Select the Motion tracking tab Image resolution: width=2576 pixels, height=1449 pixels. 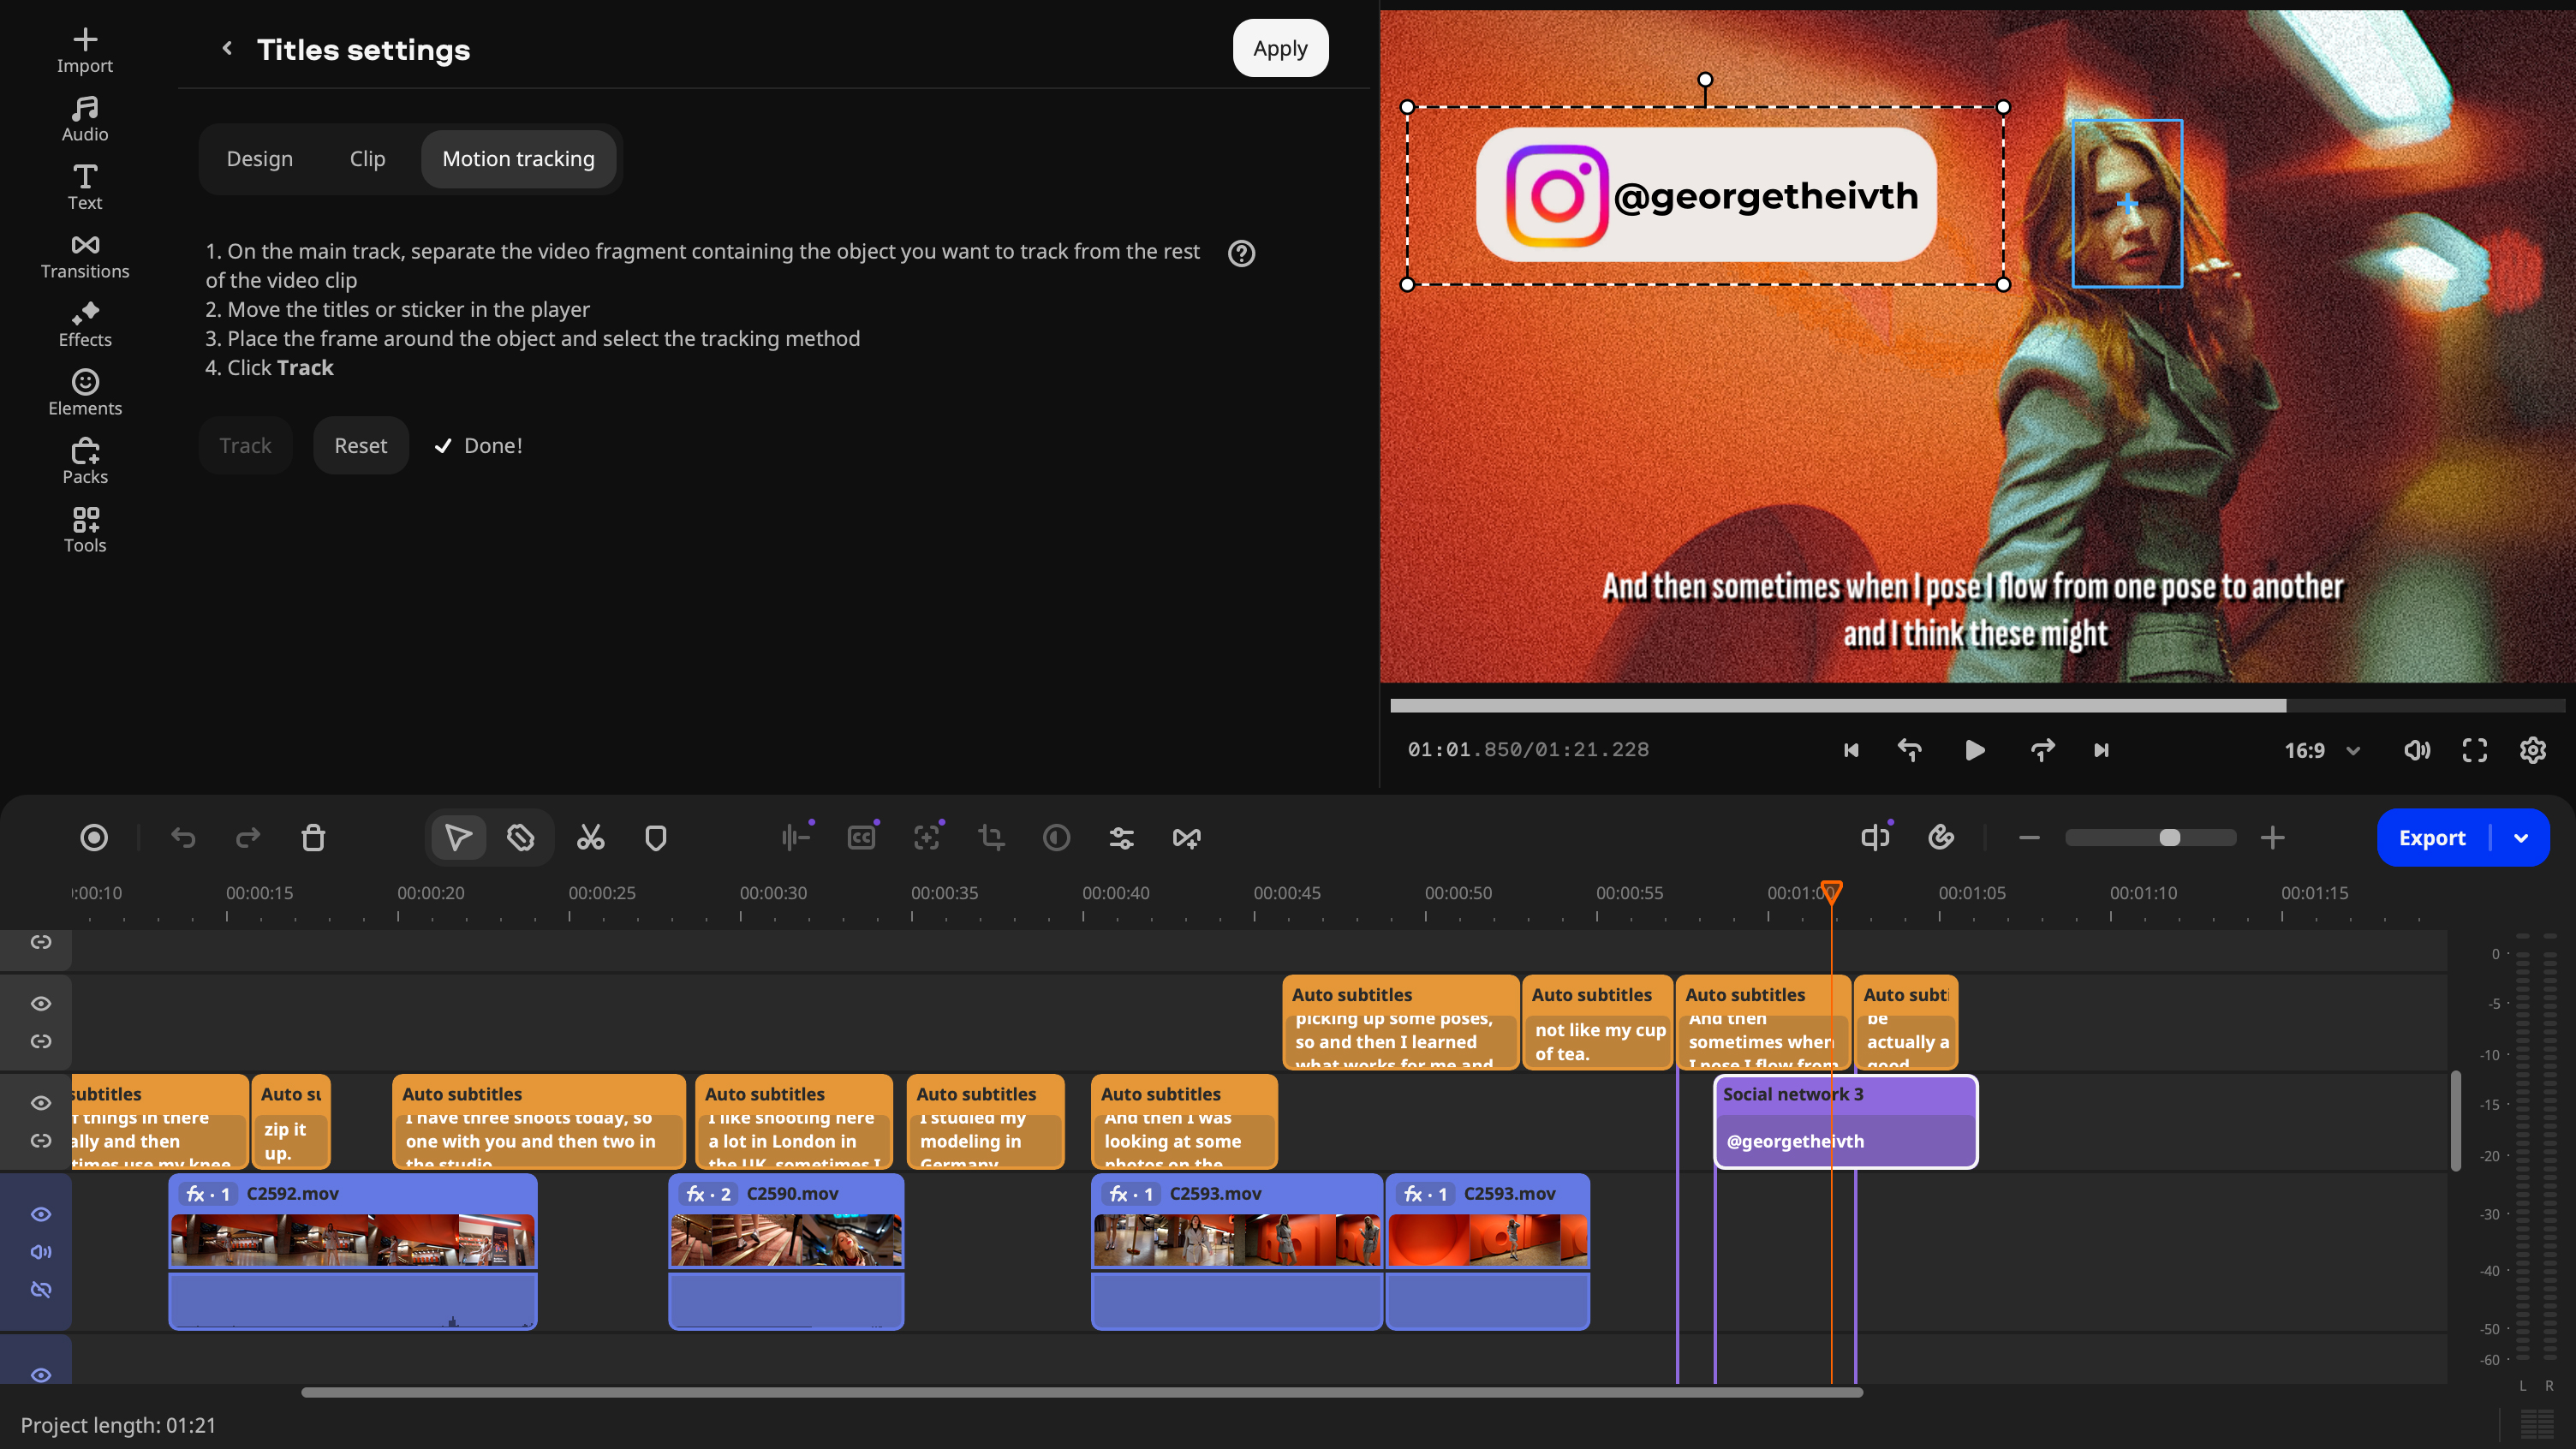518,158
